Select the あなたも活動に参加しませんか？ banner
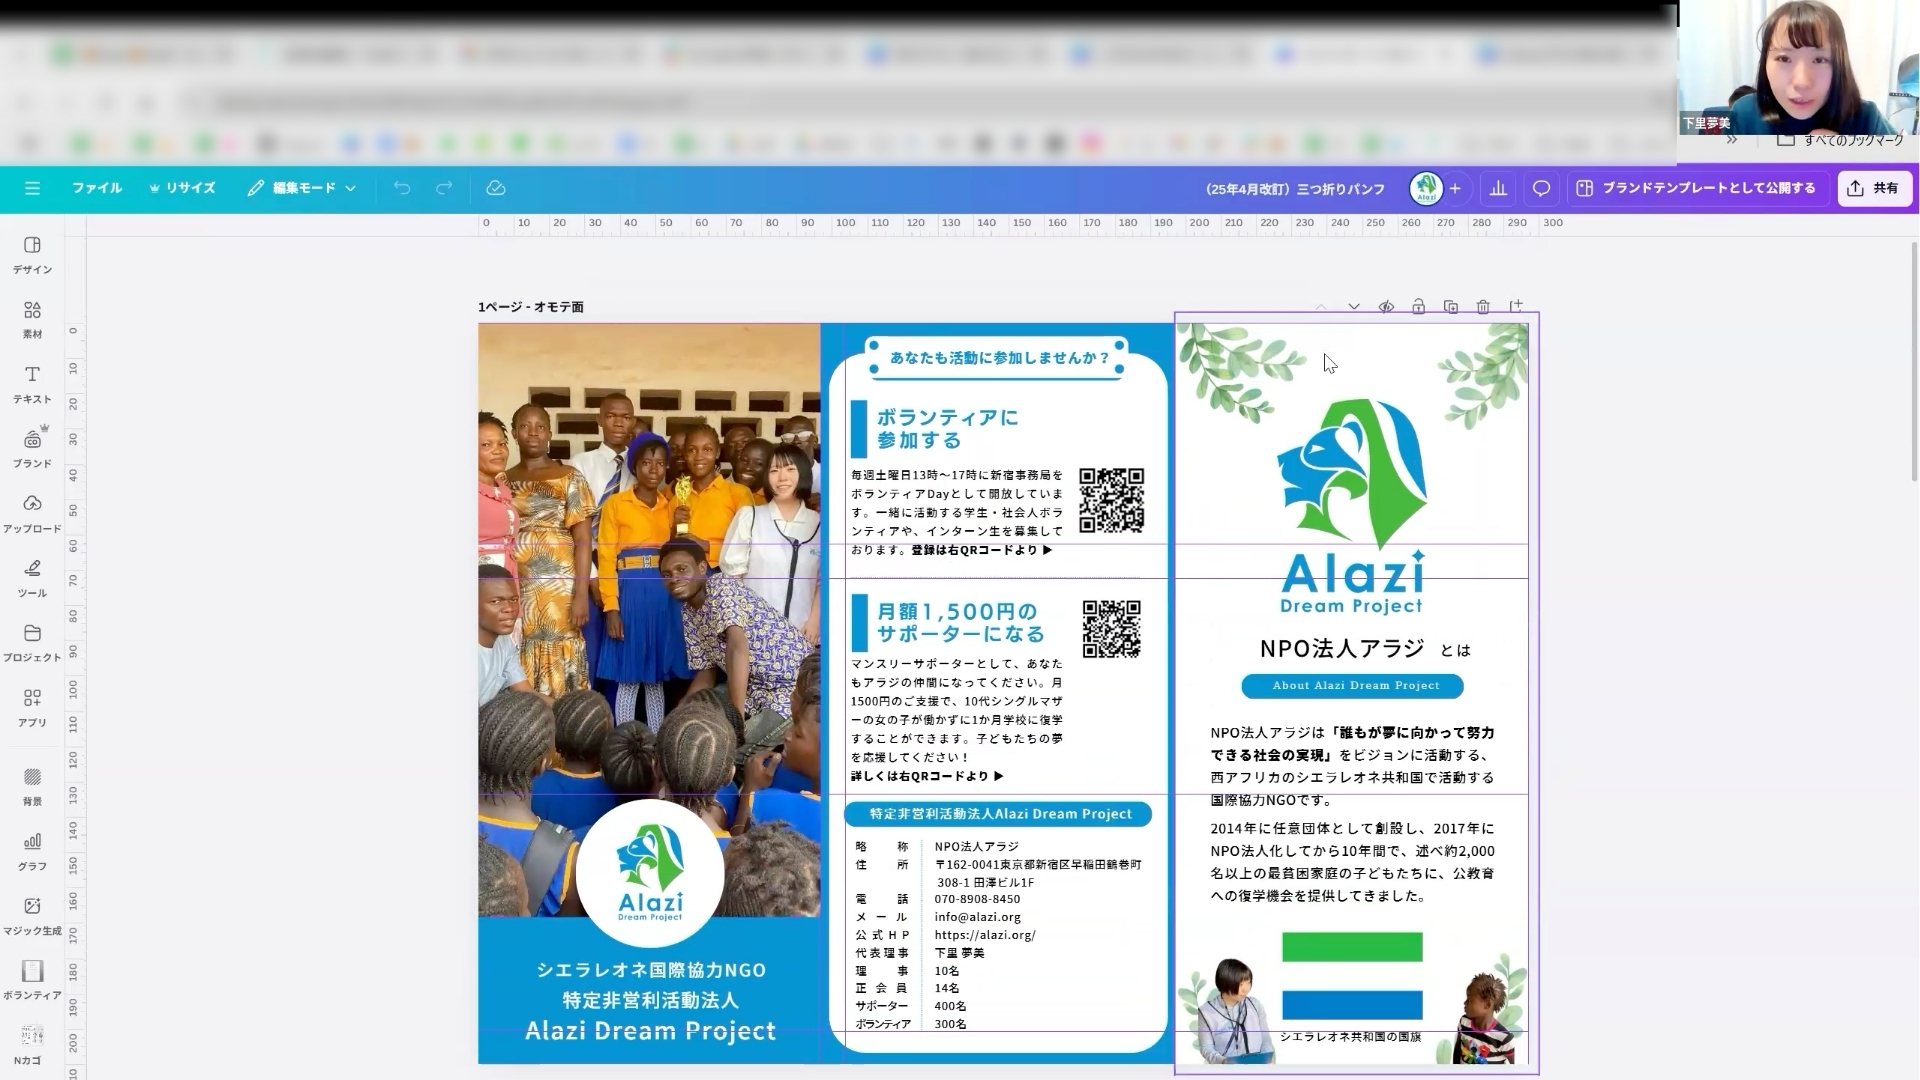Screen dimensions: 1920x1080 [998, 358]
